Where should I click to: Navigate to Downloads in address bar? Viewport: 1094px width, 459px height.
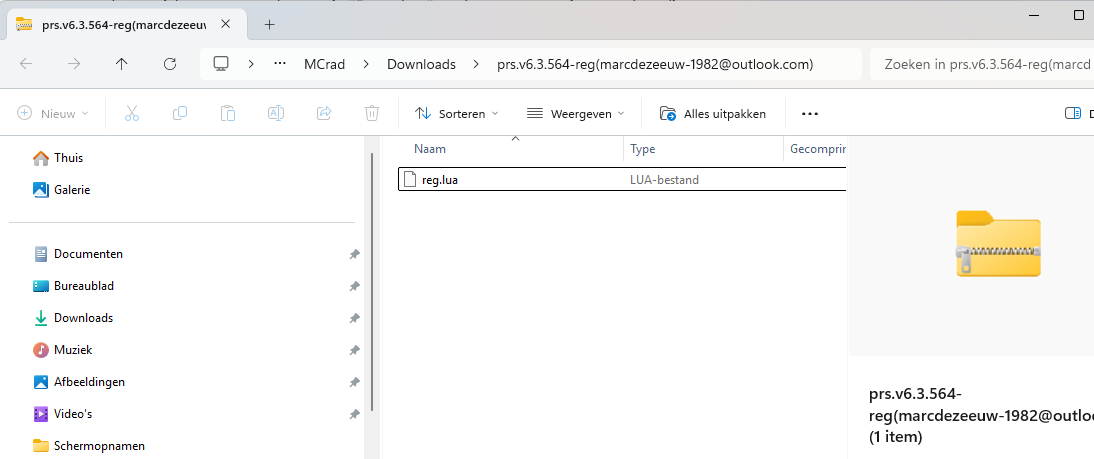pos(421,64)
